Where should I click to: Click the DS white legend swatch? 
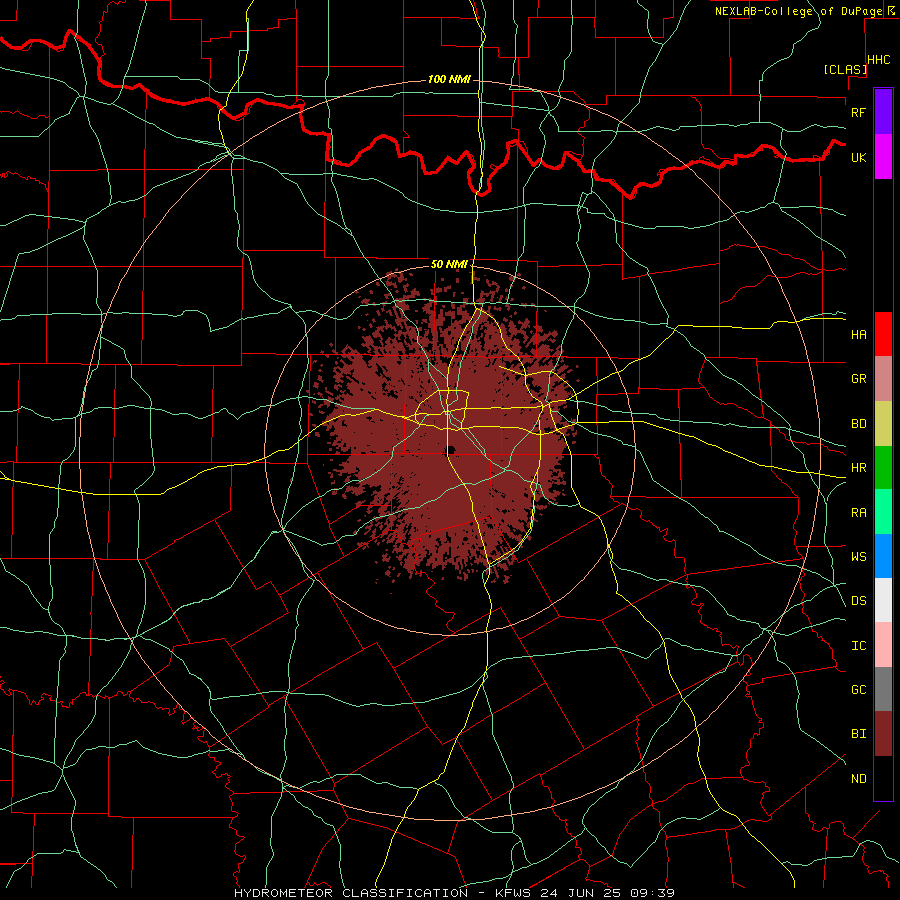[883, 600]
